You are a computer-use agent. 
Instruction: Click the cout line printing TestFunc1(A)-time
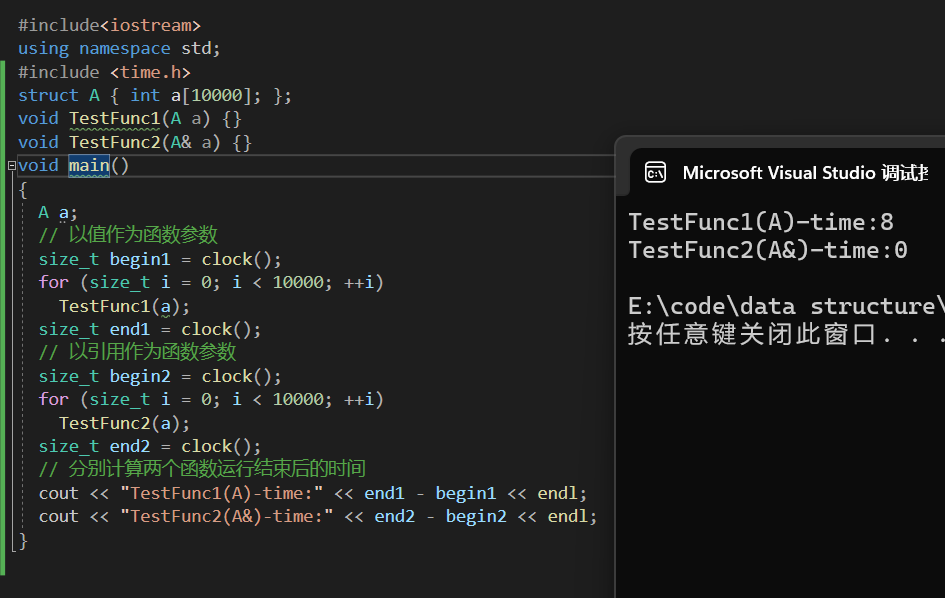(x=313, y=493)
